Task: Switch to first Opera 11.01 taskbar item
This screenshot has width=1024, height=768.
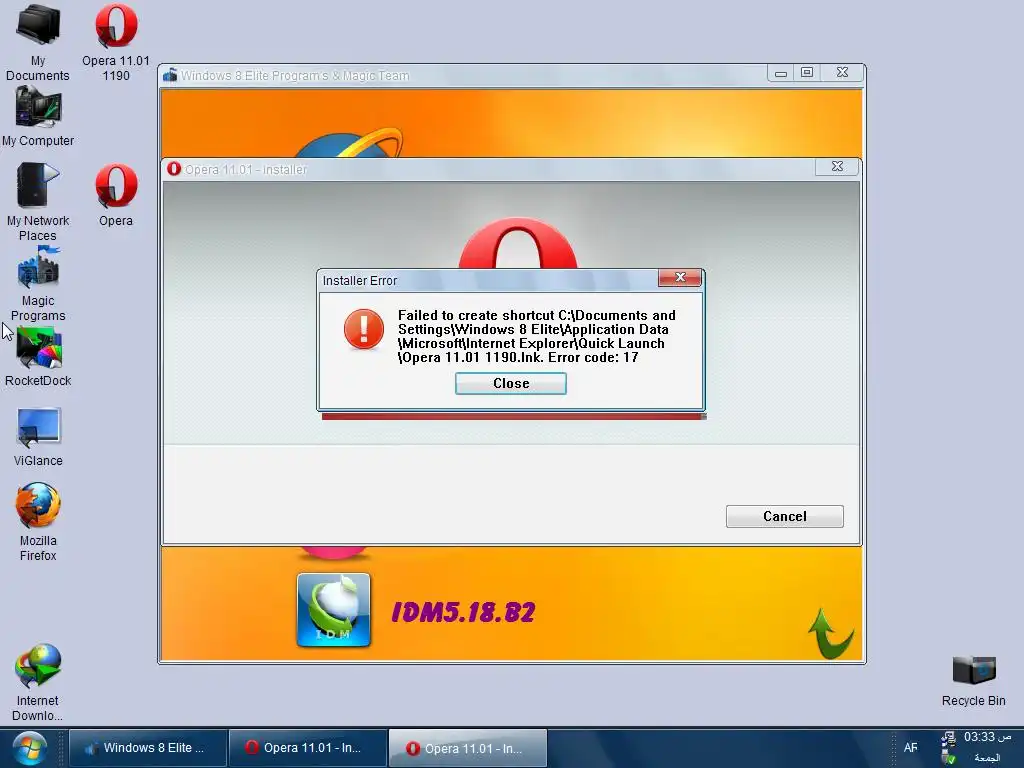Action: 307,748
